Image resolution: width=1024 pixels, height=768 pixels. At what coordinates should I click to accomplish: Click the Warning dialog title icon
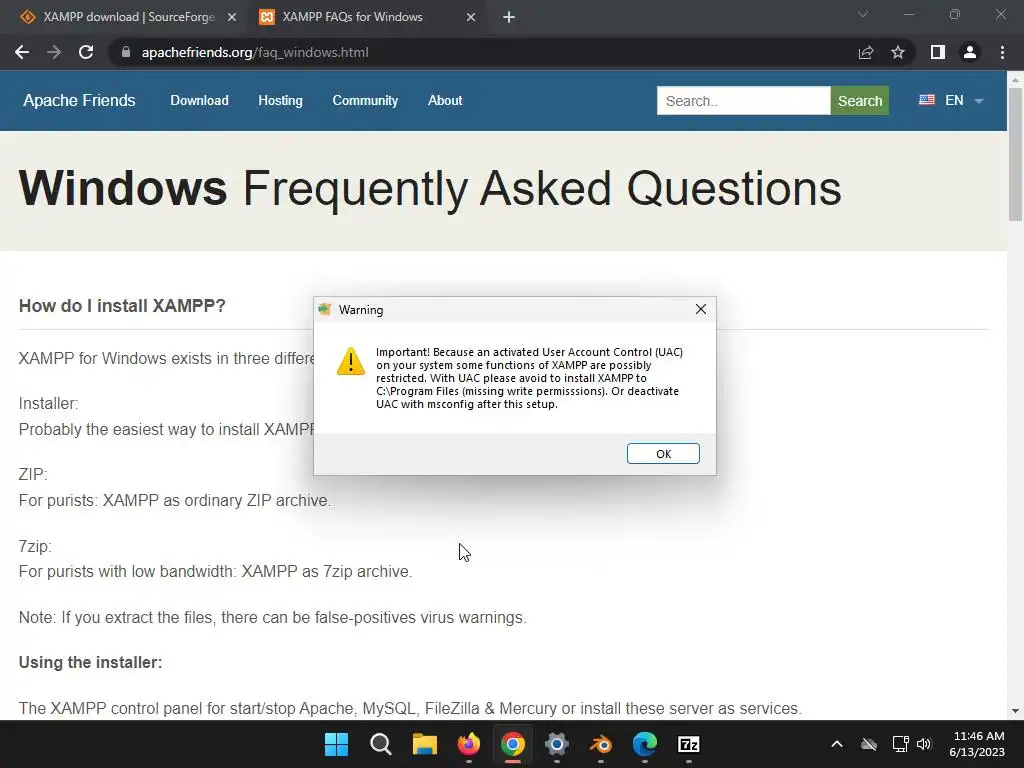click(x=325, y=310)
